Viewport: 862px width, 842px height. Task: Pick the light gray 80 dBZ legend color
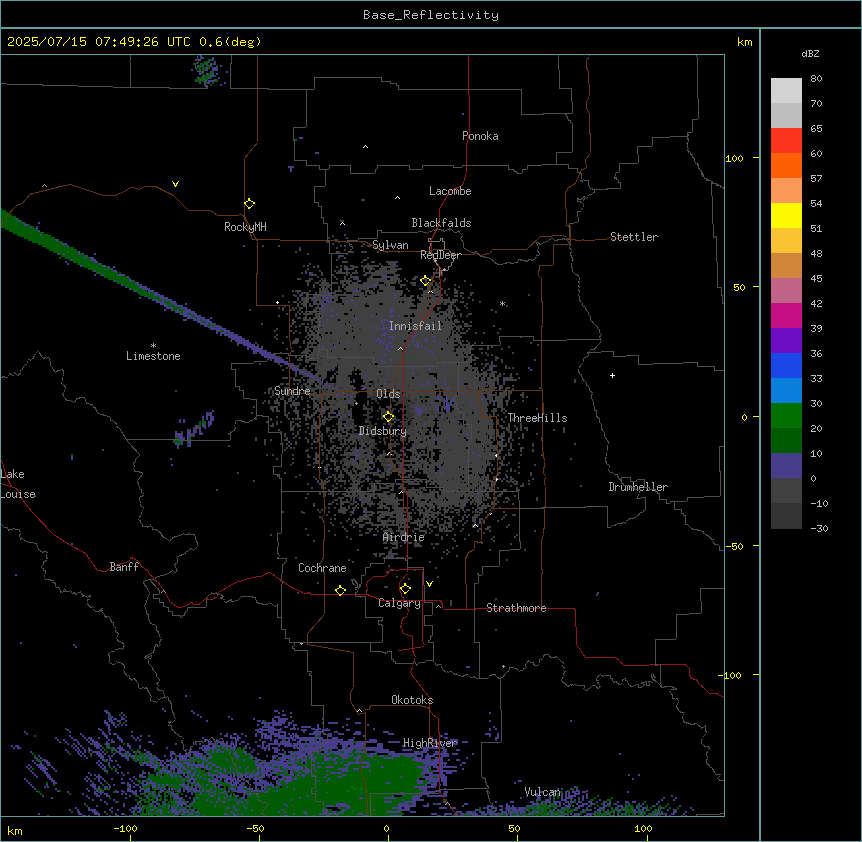(x=786, y=91)
